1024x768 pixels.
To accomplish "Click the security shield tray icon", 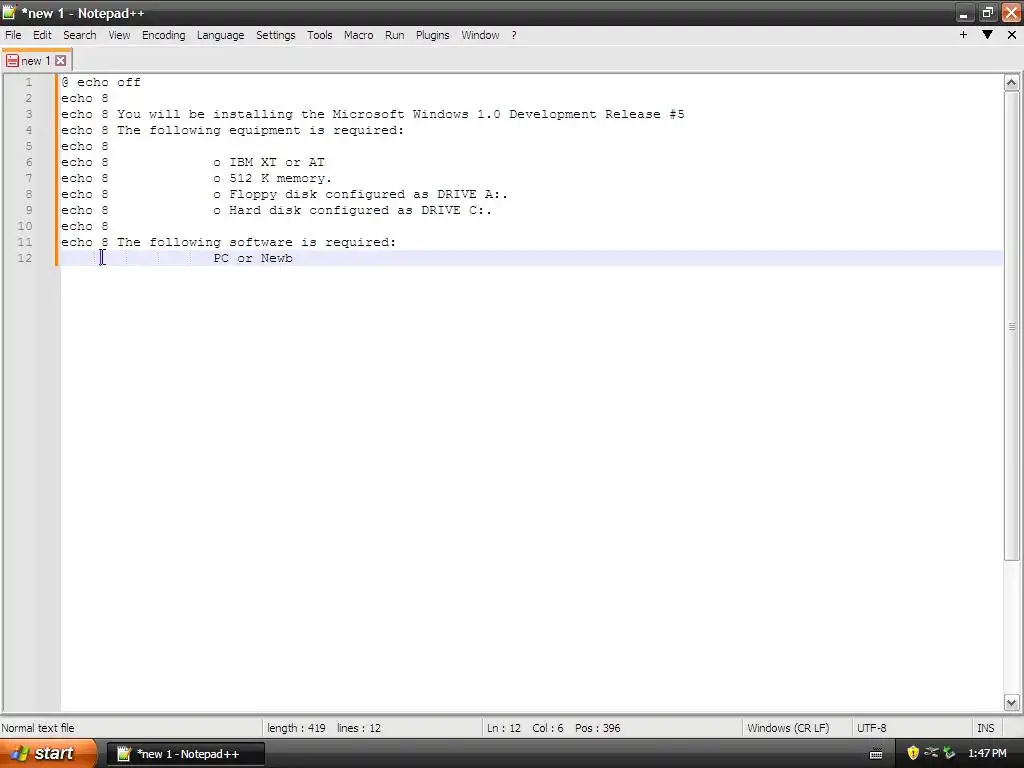I will coord(913,754).
